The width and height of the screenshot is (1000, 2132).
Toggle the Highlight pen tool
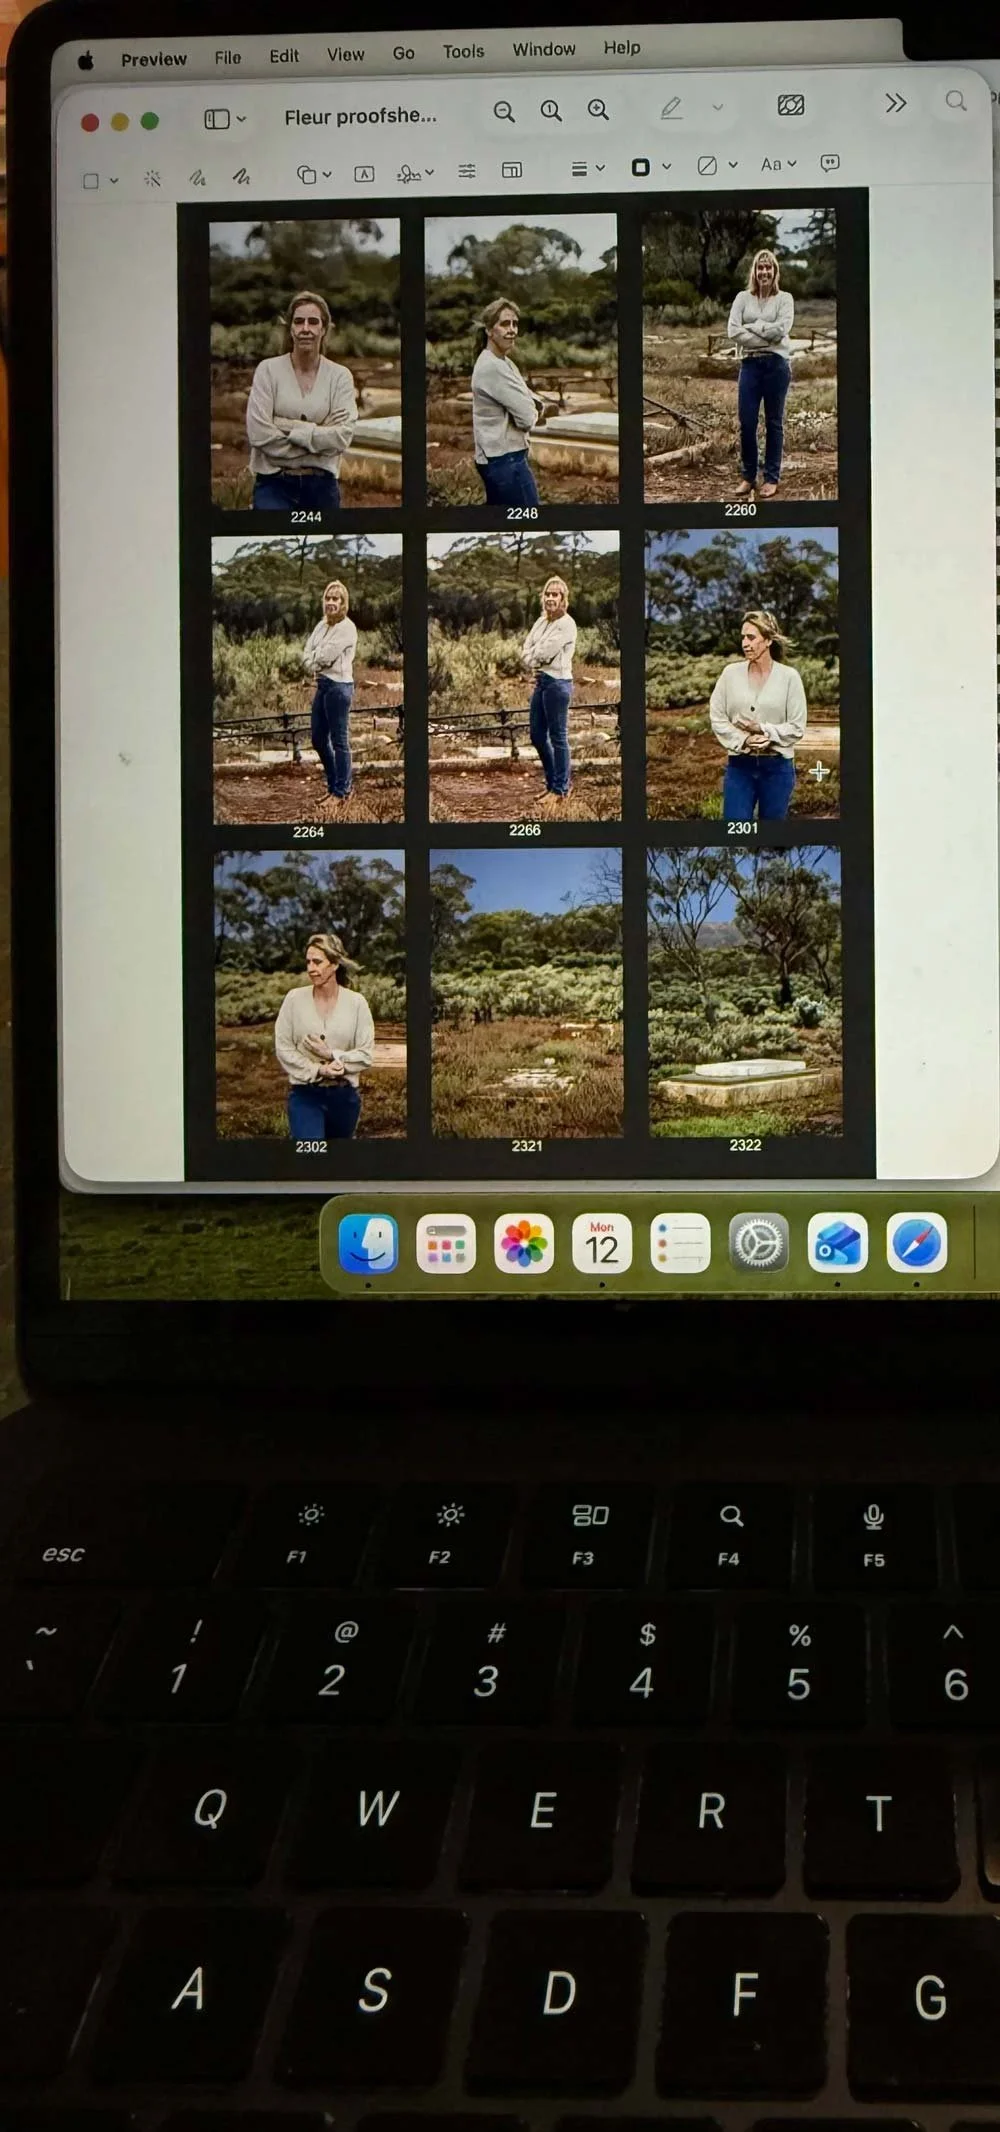coord(672,108)
